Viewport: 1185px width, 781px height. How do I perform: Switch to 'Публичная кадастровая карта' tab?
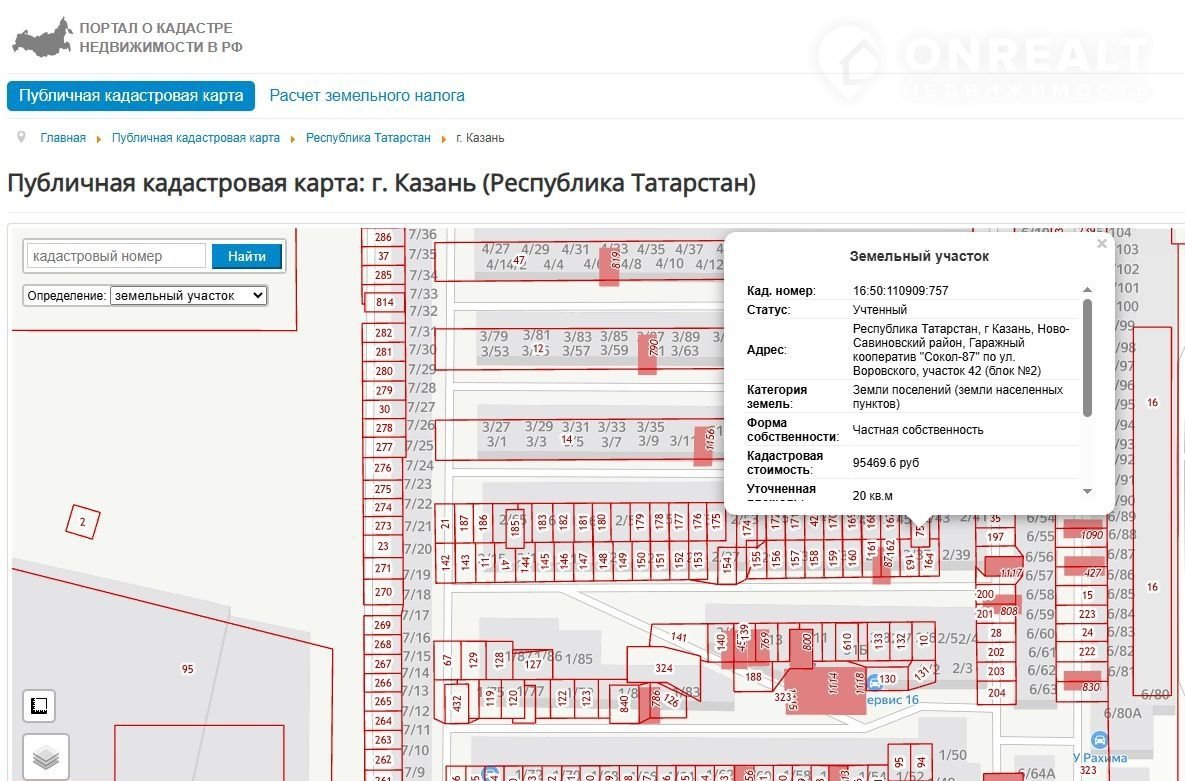pos(131,96)
